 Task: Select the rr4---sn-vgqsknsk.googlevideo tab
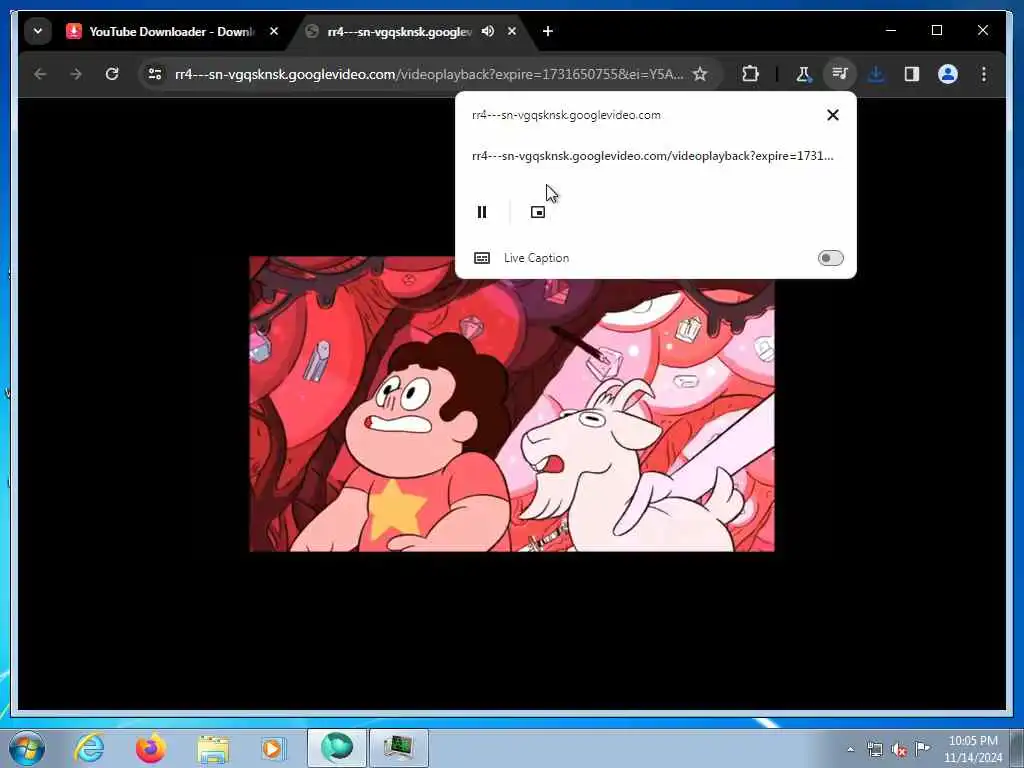[398, 31]
